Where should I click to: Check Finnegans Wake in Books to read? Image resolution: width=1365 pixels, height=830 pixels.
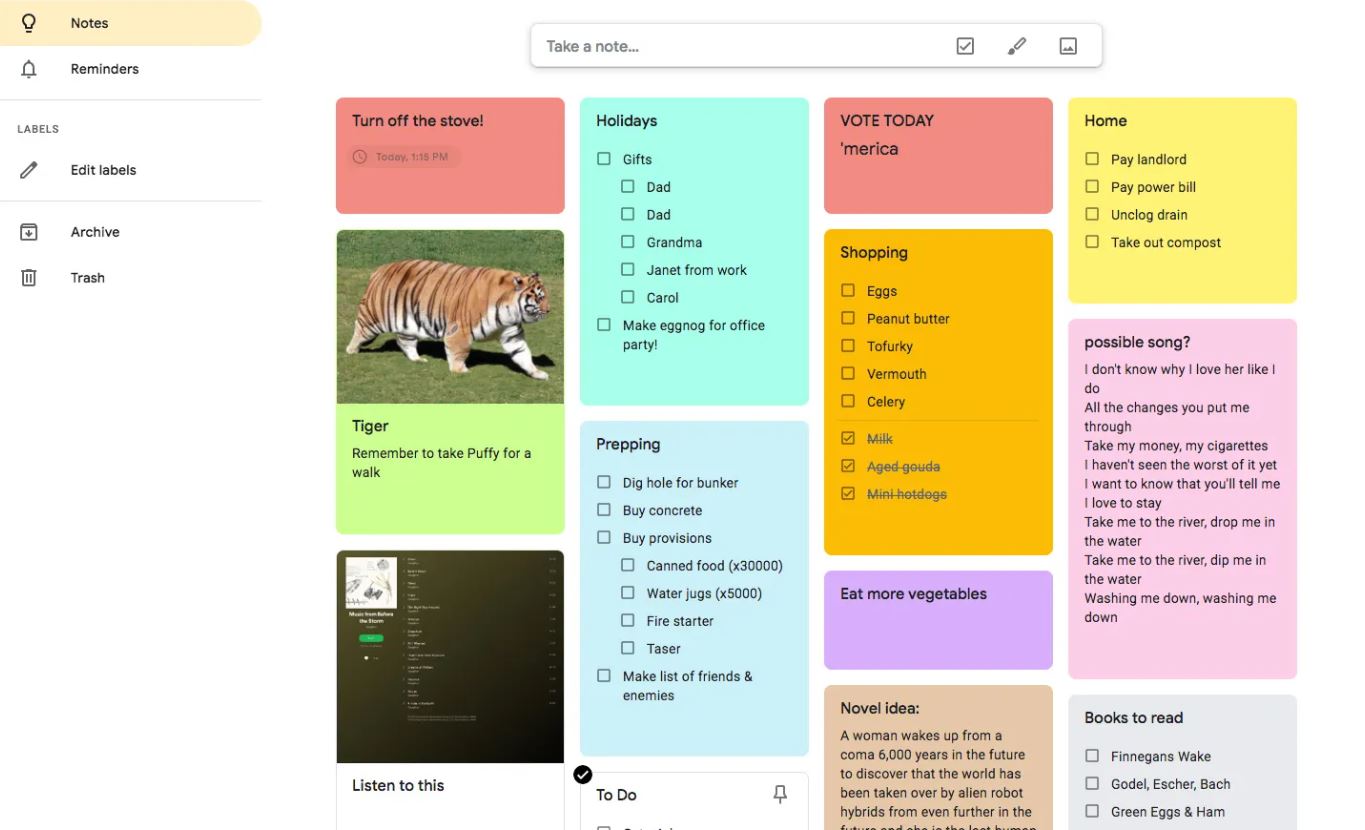1092,756
